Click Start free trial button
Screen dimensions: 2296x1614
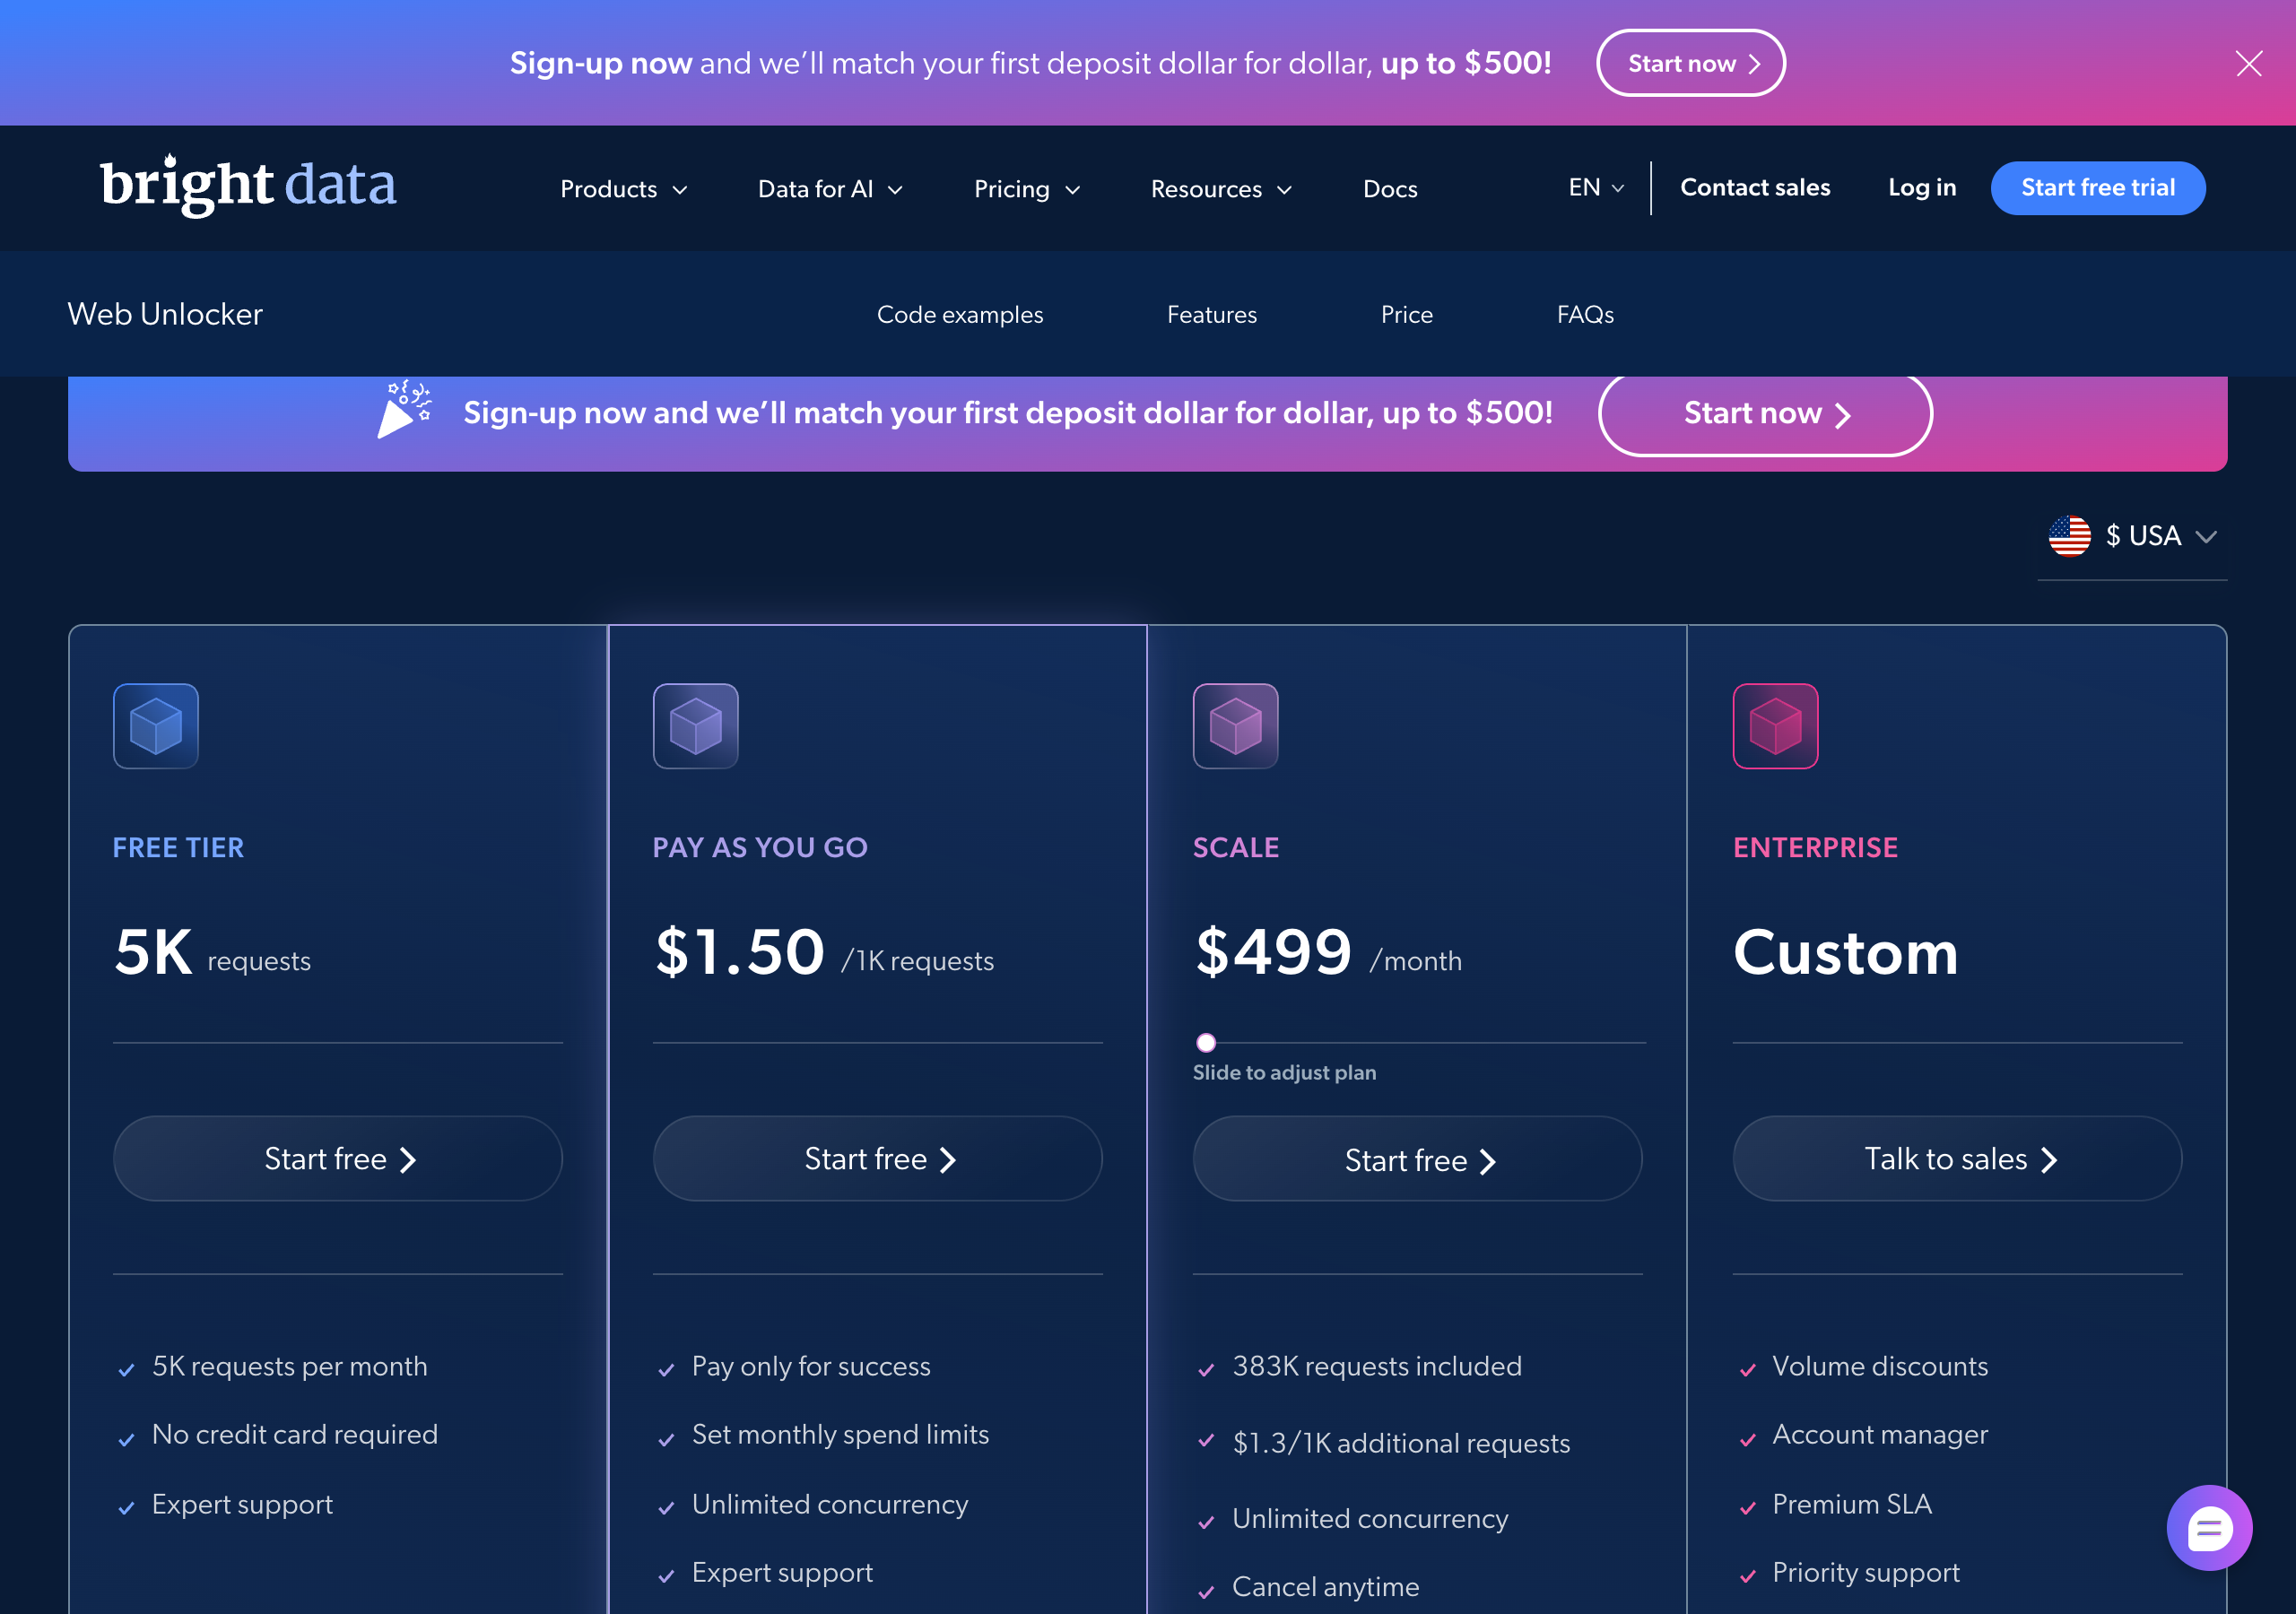(x=2098, y=188)
